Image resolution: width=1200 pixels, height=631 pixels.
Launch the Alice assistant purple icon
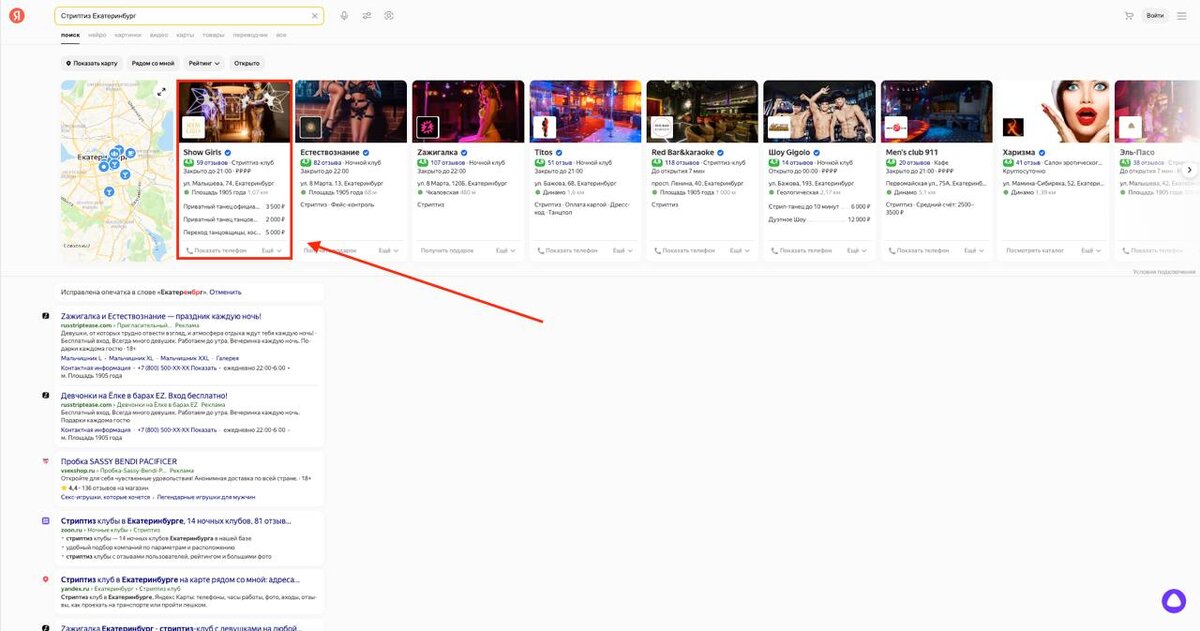pyautogui.click(x=1173, y=600)
